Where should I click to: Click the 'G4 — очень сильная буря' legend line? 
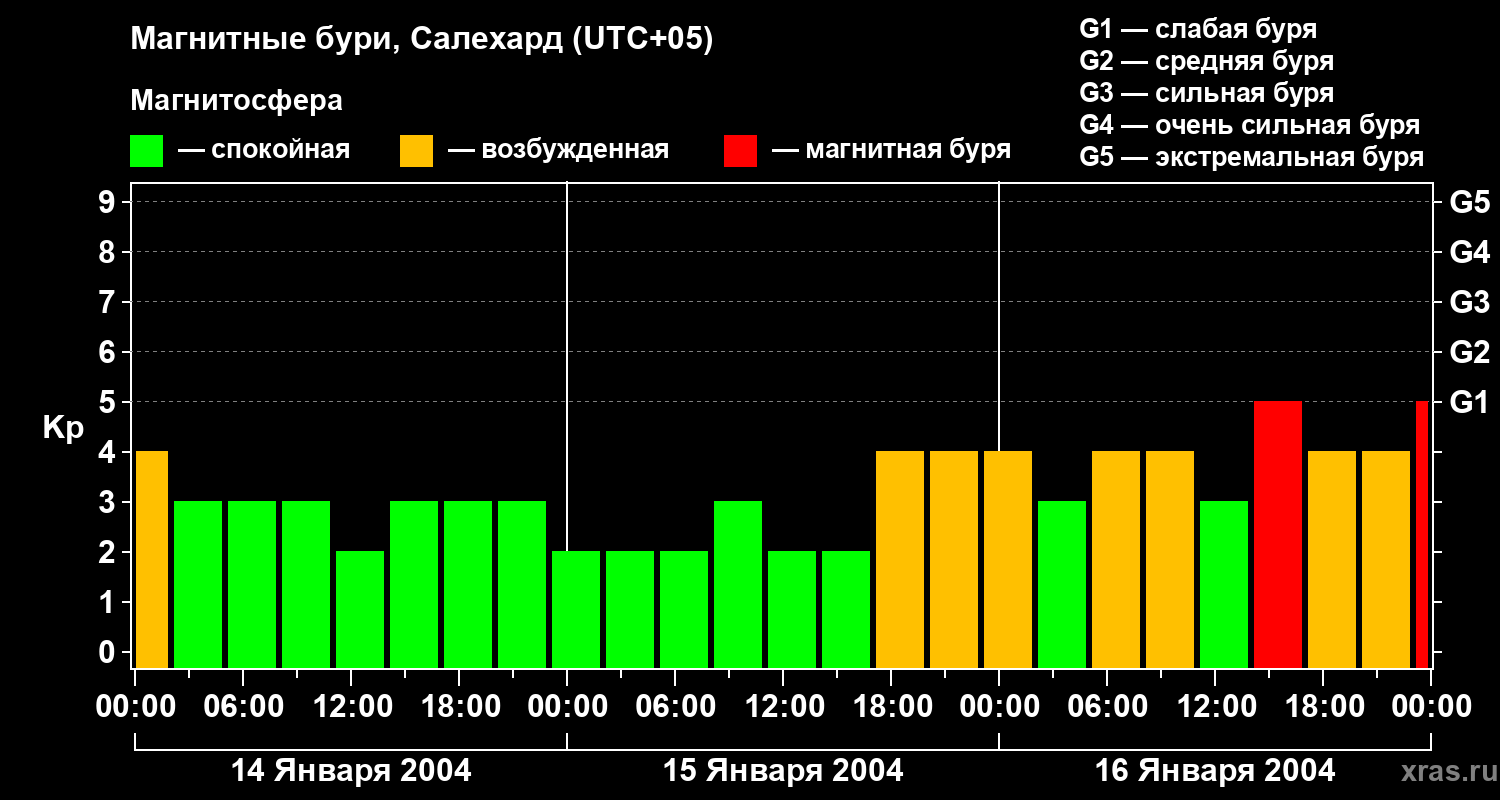1250,125
